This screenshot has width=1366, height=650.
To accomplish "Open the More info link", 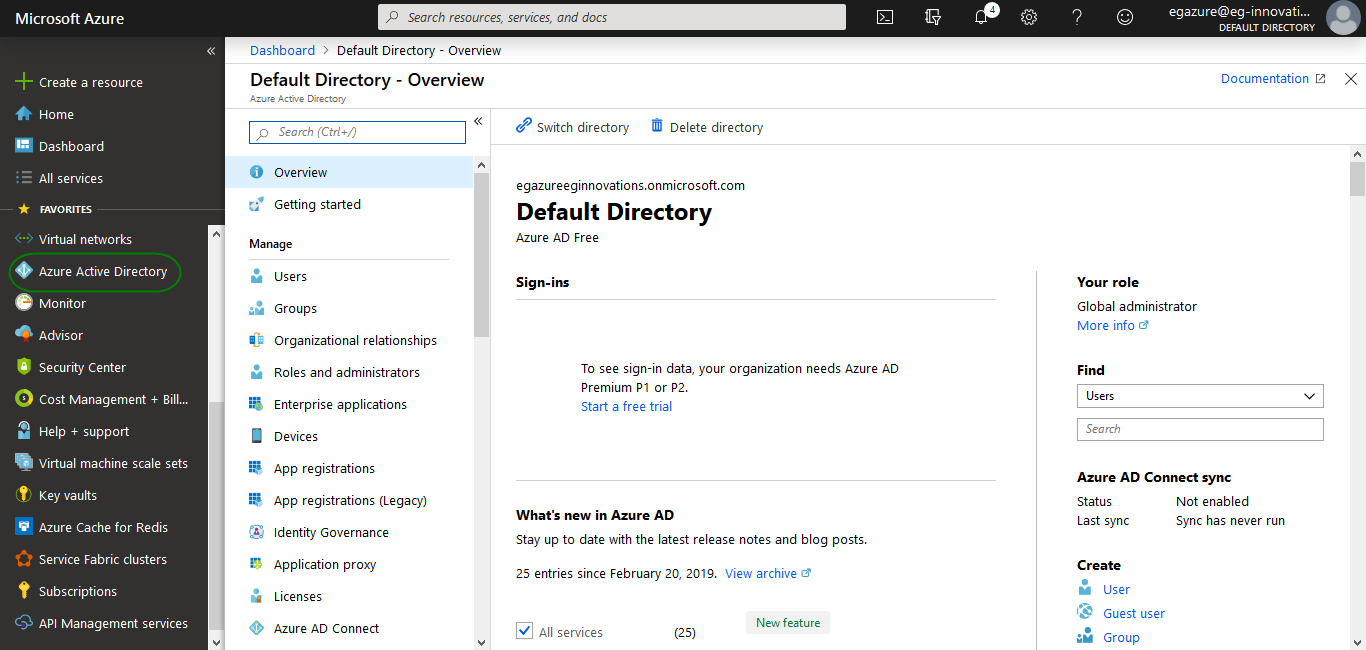I will 1113,325.
